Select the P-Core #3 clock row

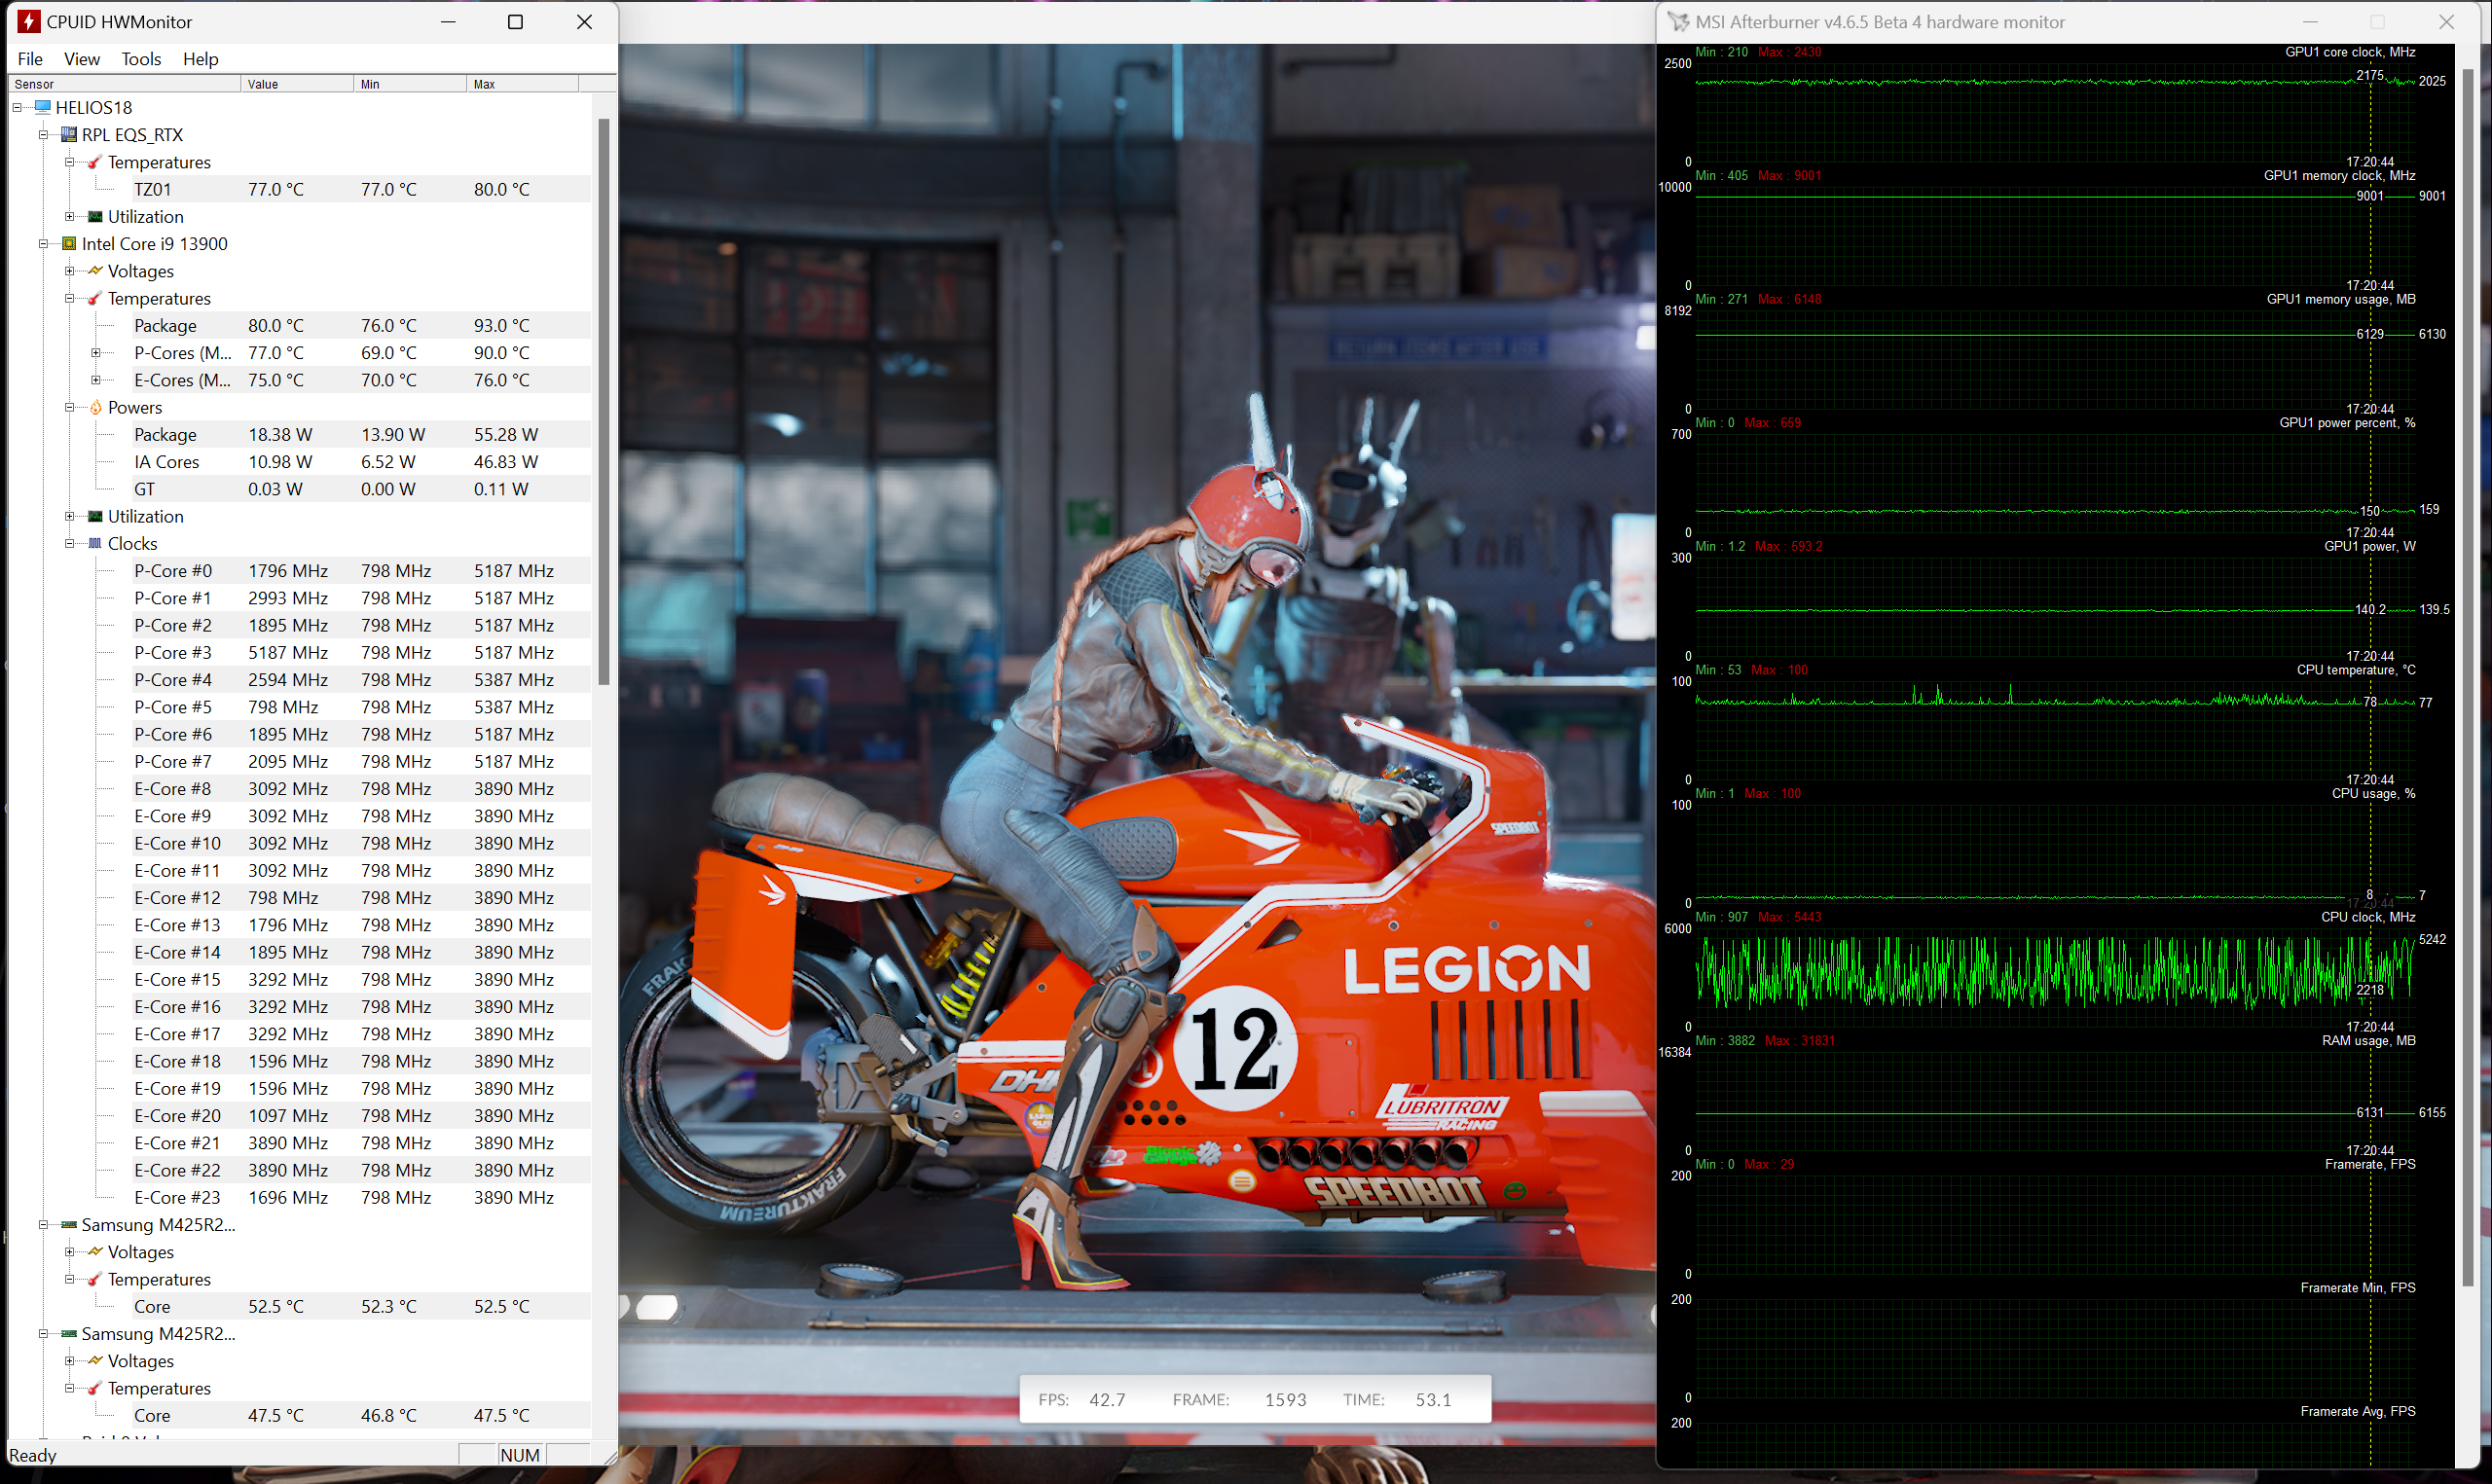(x=173, y=652)
